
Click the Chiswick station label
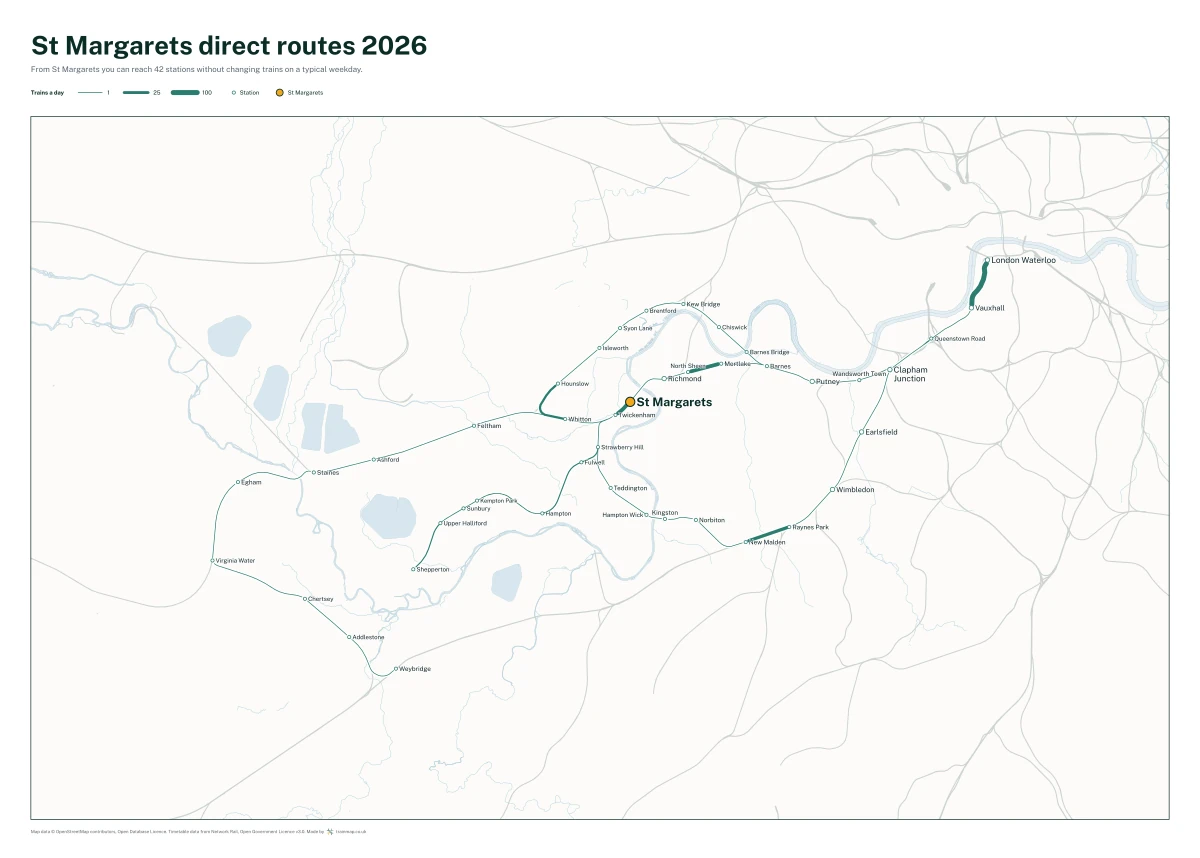(x=734, y=327)
